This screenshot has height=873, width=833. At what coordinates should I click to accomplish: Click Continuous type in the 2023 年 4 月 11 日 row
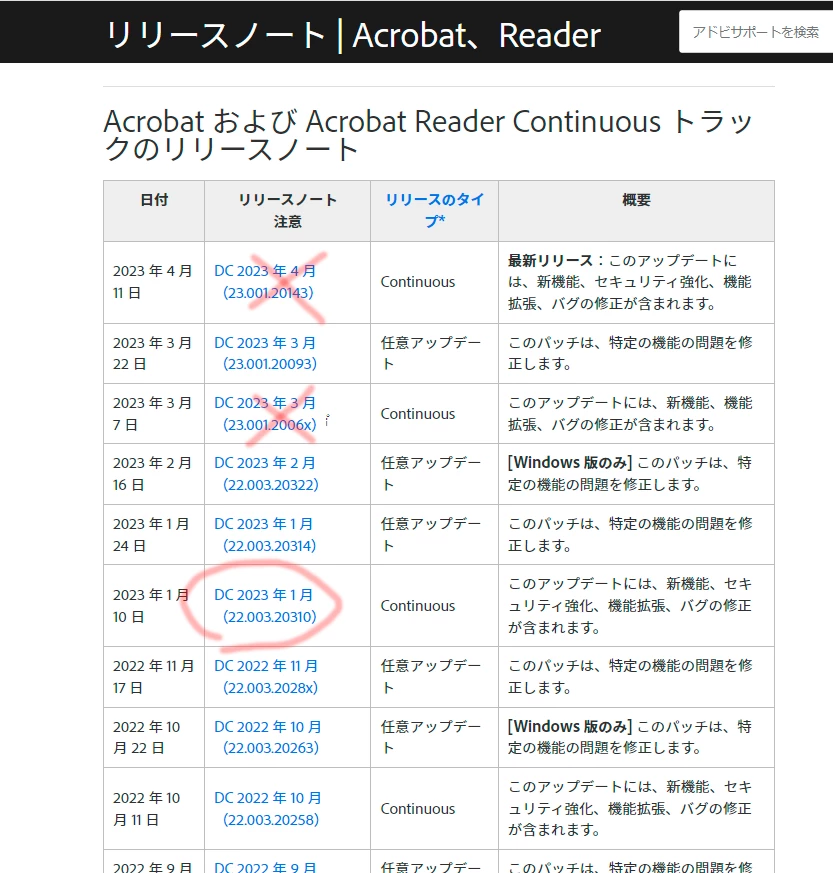tap(418, 282)
